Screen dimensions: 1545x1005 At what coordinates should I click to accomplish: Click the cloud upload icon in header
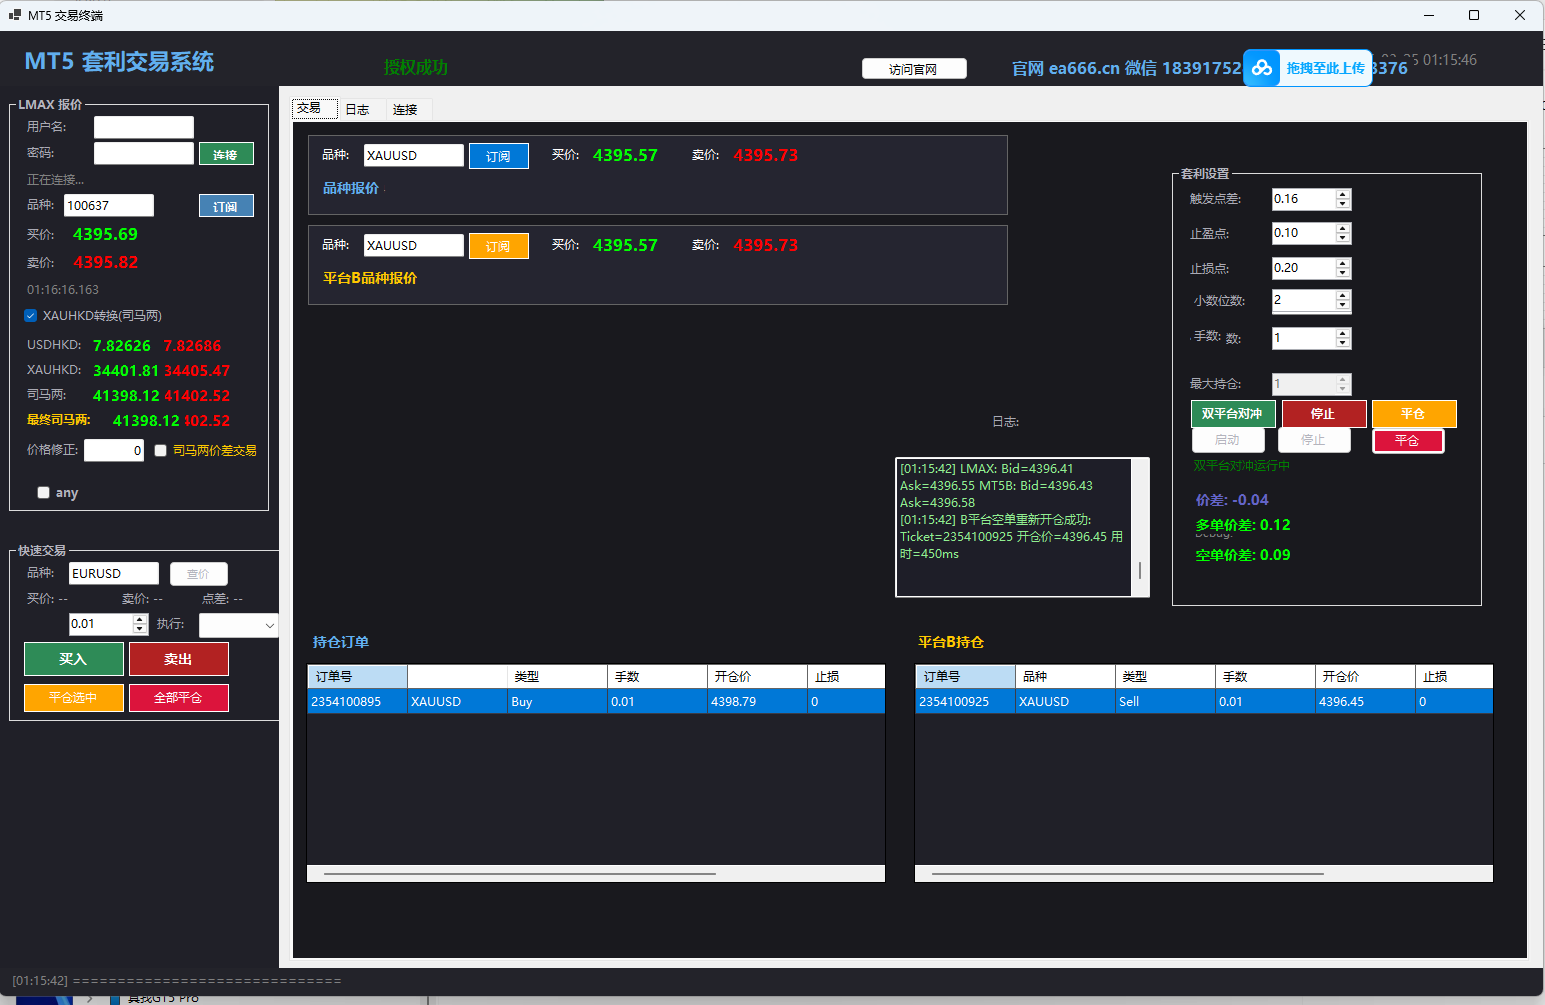(1262, 68)
